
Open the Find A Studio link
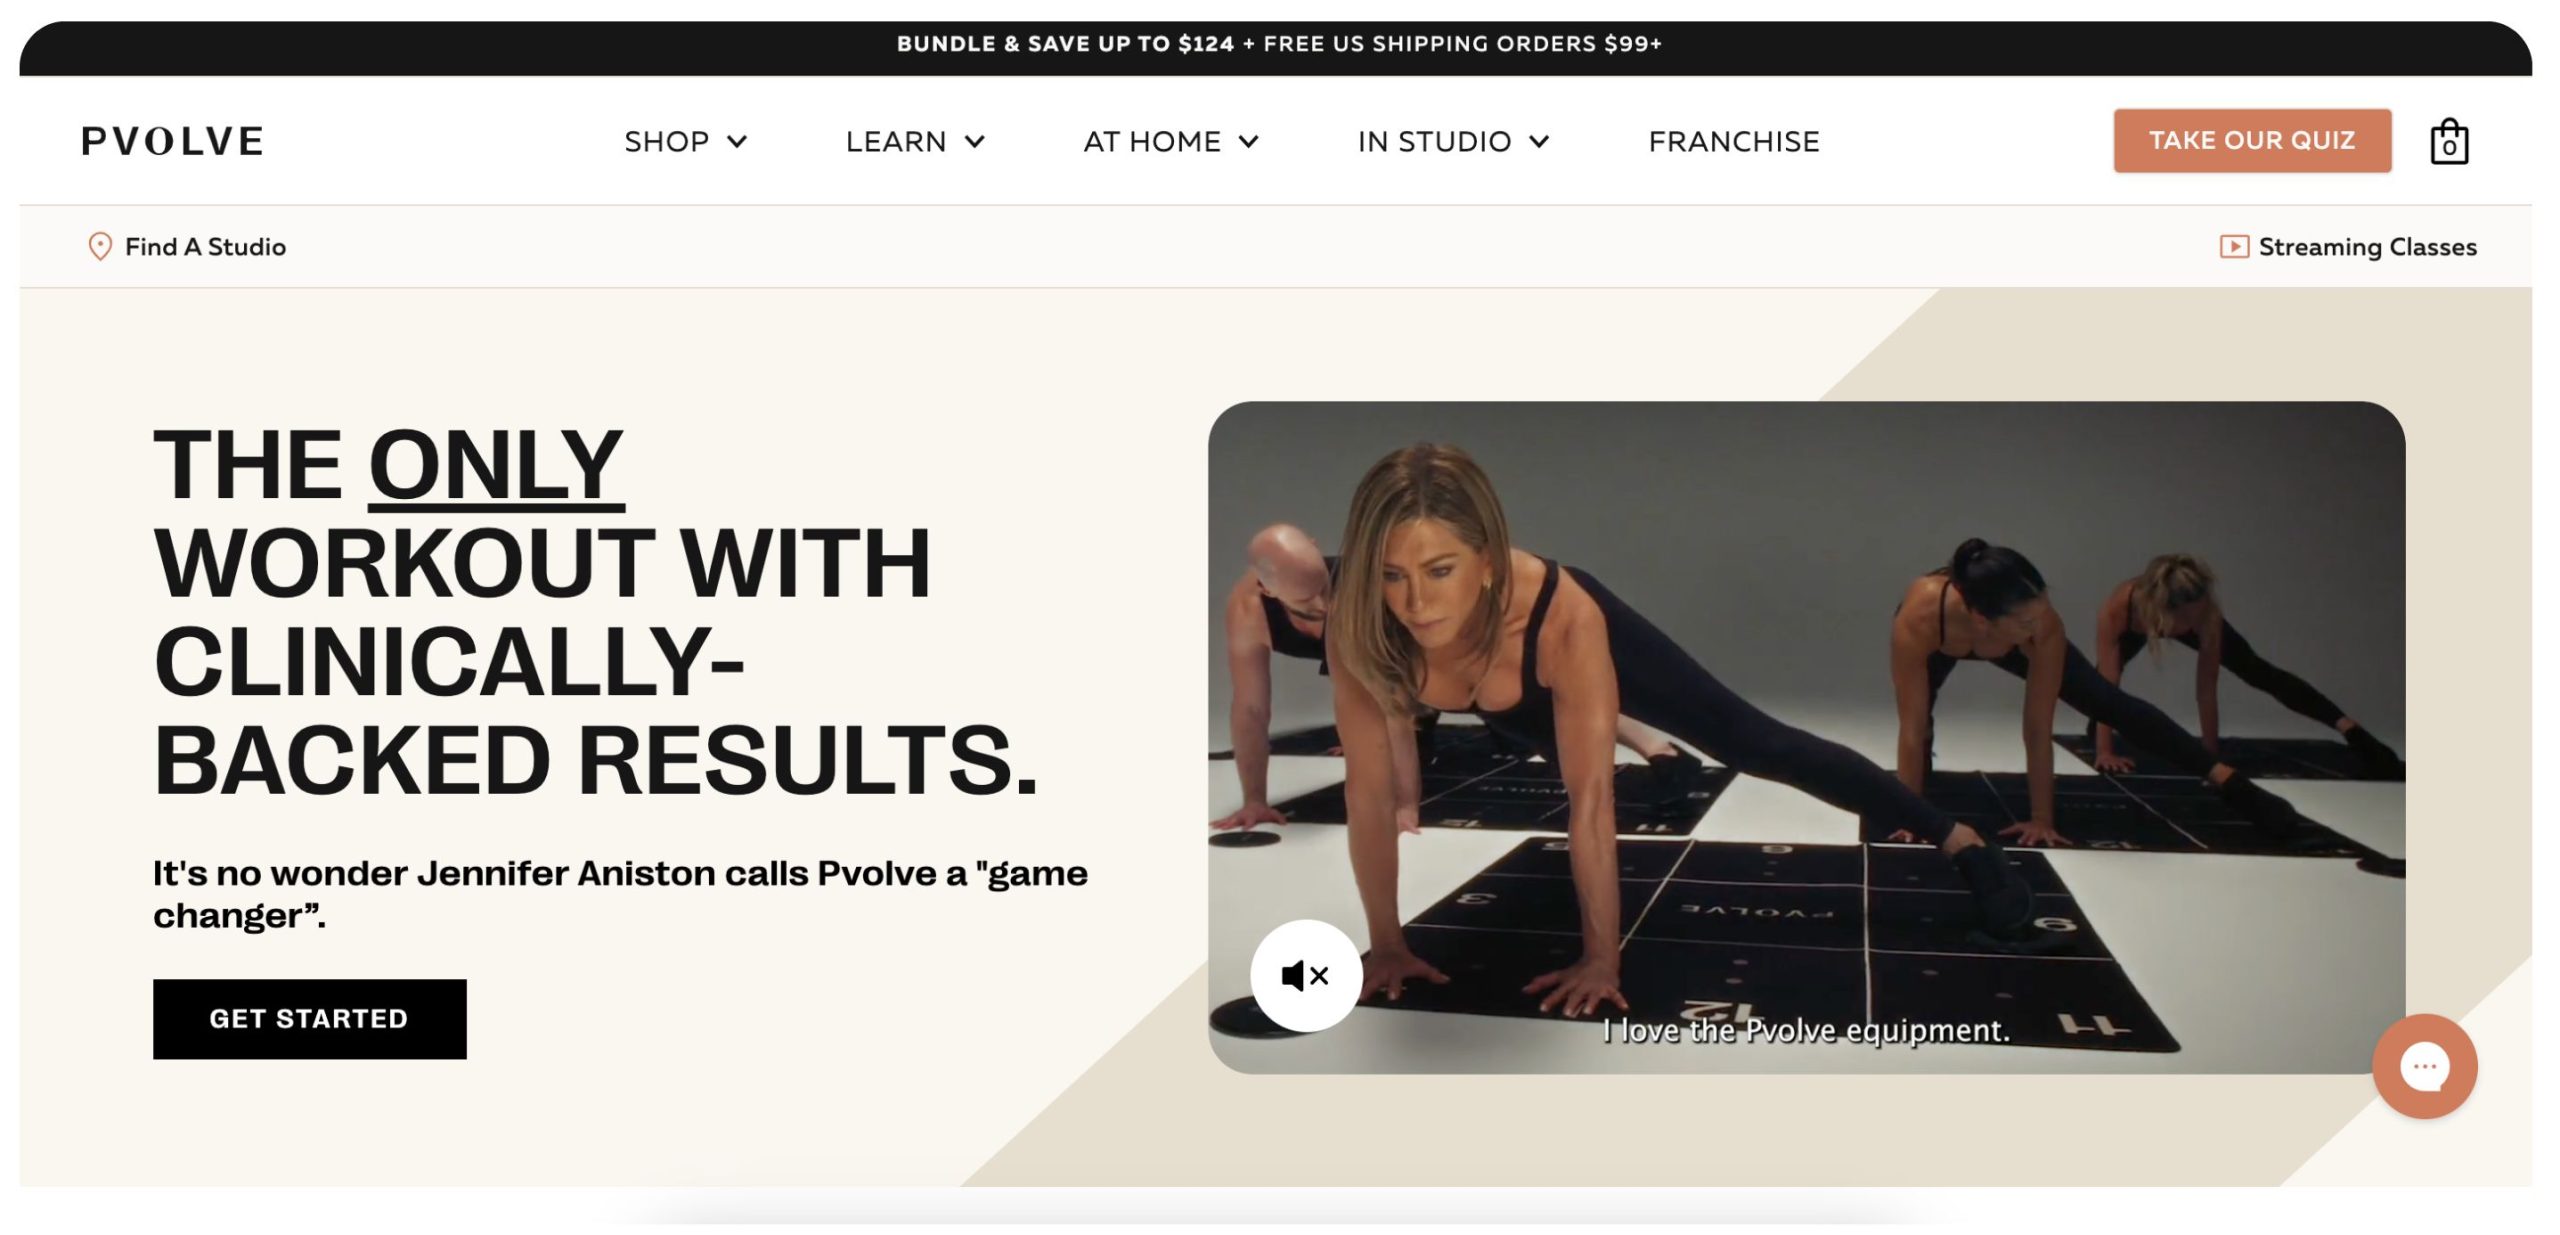(205, 246)
